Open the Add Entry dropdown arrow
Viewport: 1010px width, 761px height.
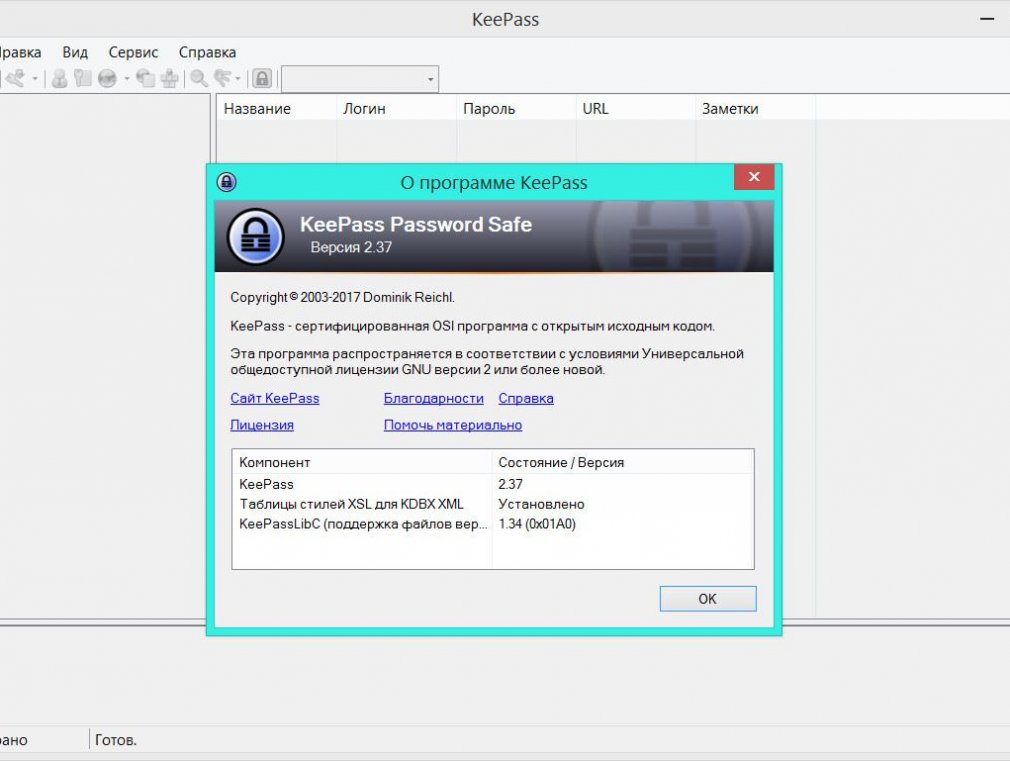point(35,79)
